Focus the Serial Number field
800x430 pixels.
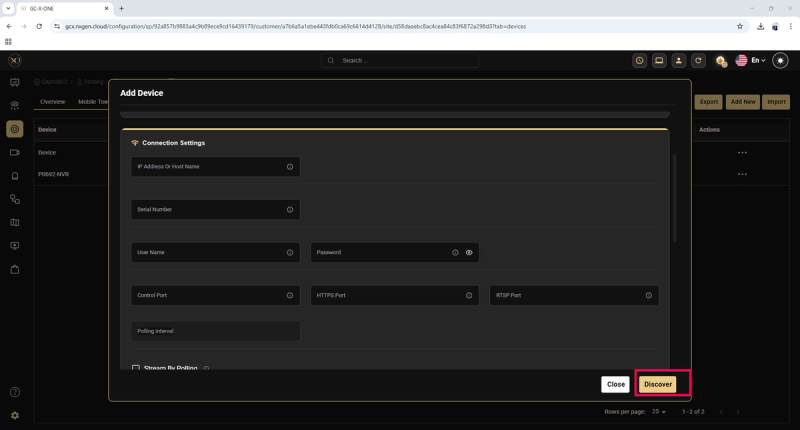click(215, 210)
